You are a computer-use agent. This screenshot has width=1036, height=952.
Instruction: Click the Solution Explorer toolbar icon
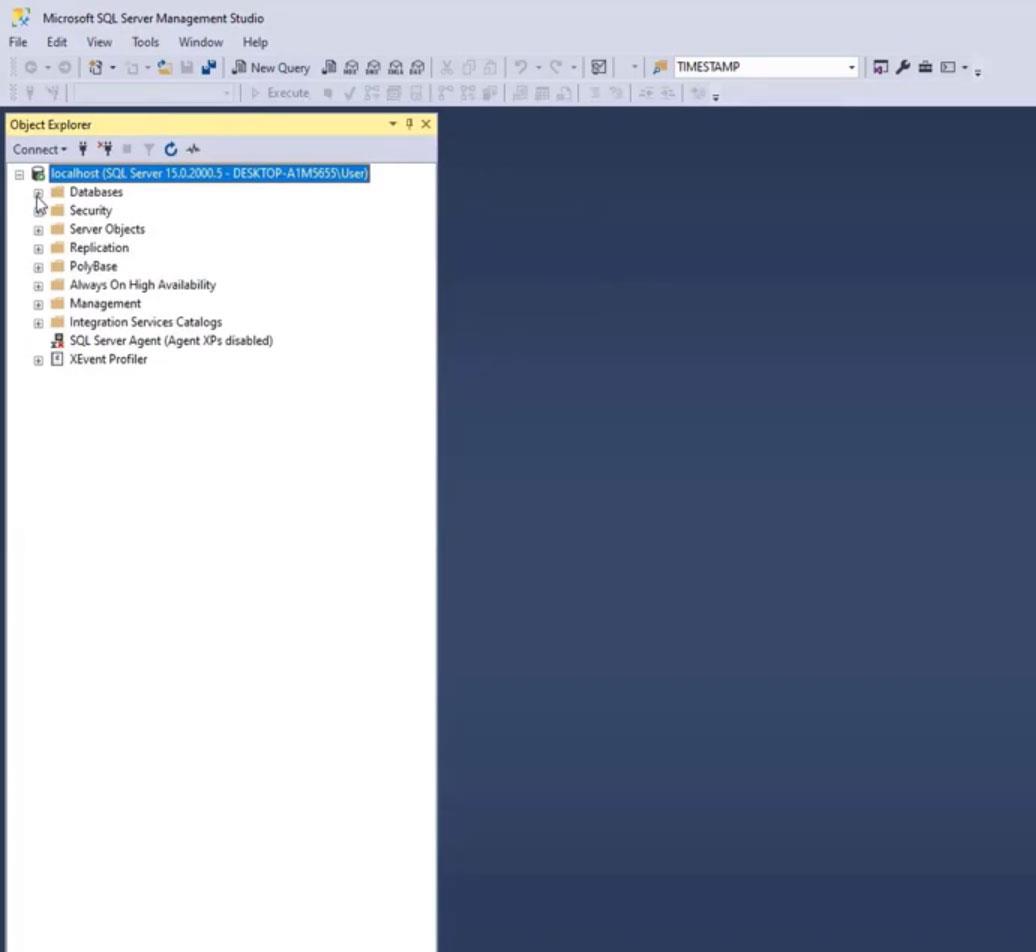880,67
